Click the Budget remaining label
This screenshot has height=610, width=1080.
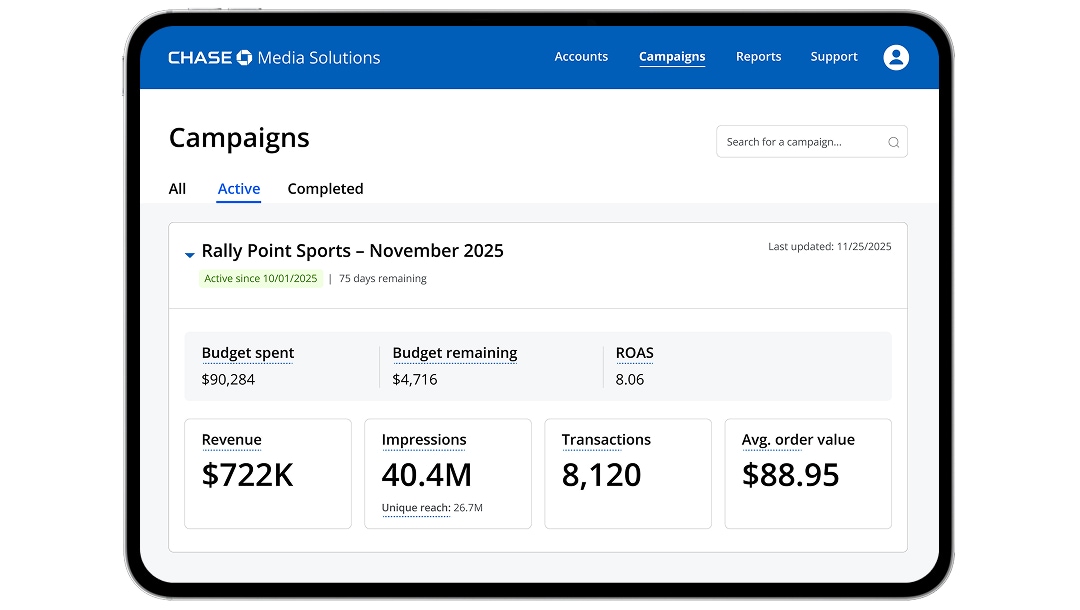(x=455, y=353)
